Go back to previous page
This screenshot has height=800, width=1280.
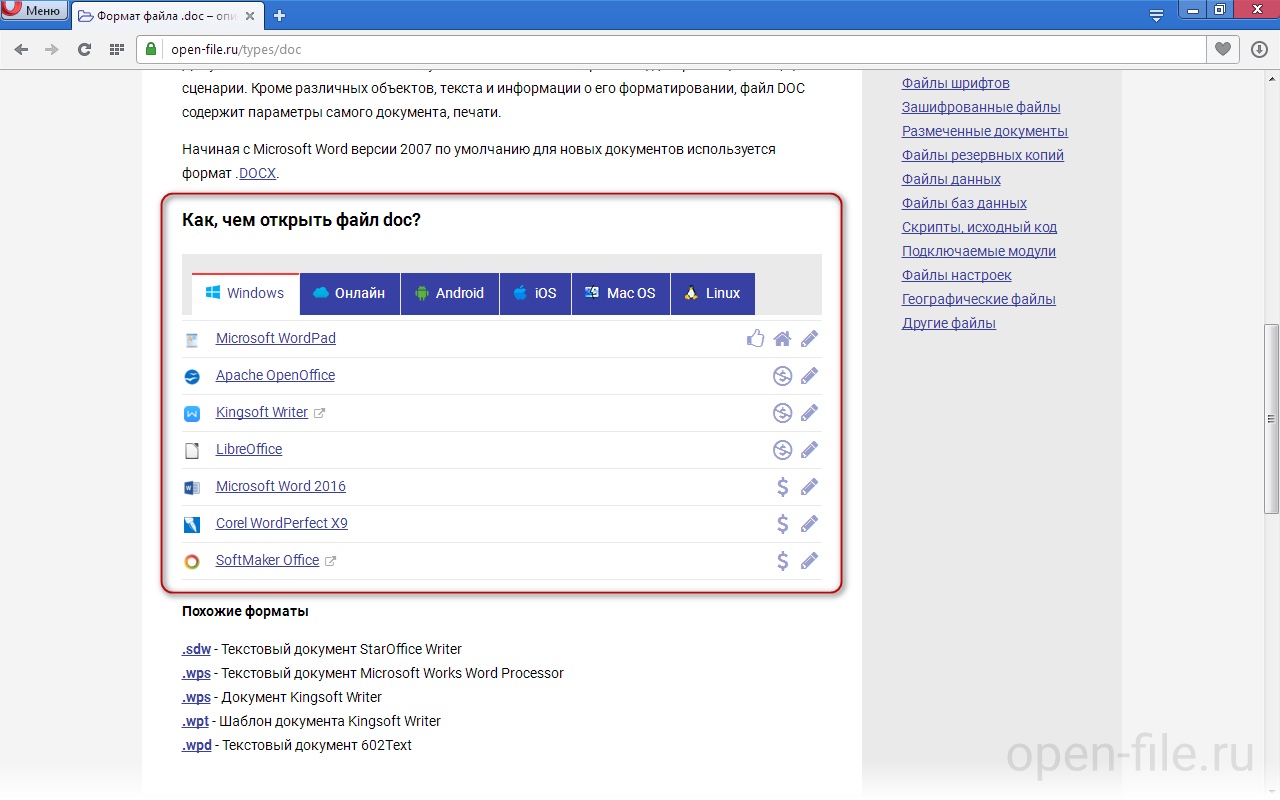21,49
